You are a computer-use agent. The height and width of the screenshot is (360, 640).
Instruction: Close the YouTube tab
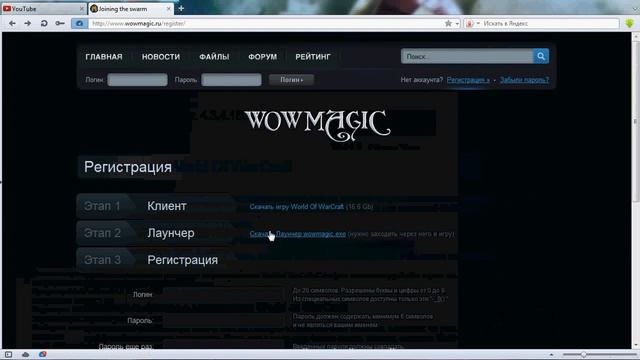pos(82,9)
